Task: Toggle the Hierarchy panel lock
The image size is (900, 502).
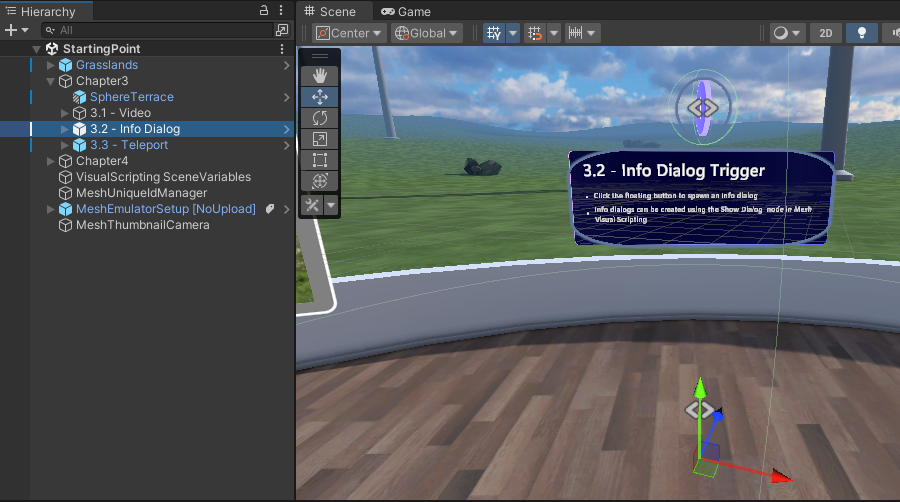Action: [263, 10]
